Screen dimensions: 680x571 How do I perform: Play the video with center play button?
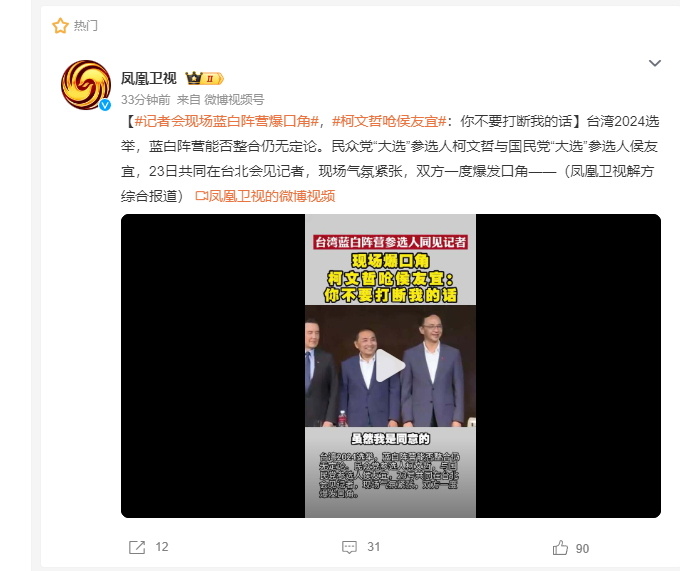389,366
